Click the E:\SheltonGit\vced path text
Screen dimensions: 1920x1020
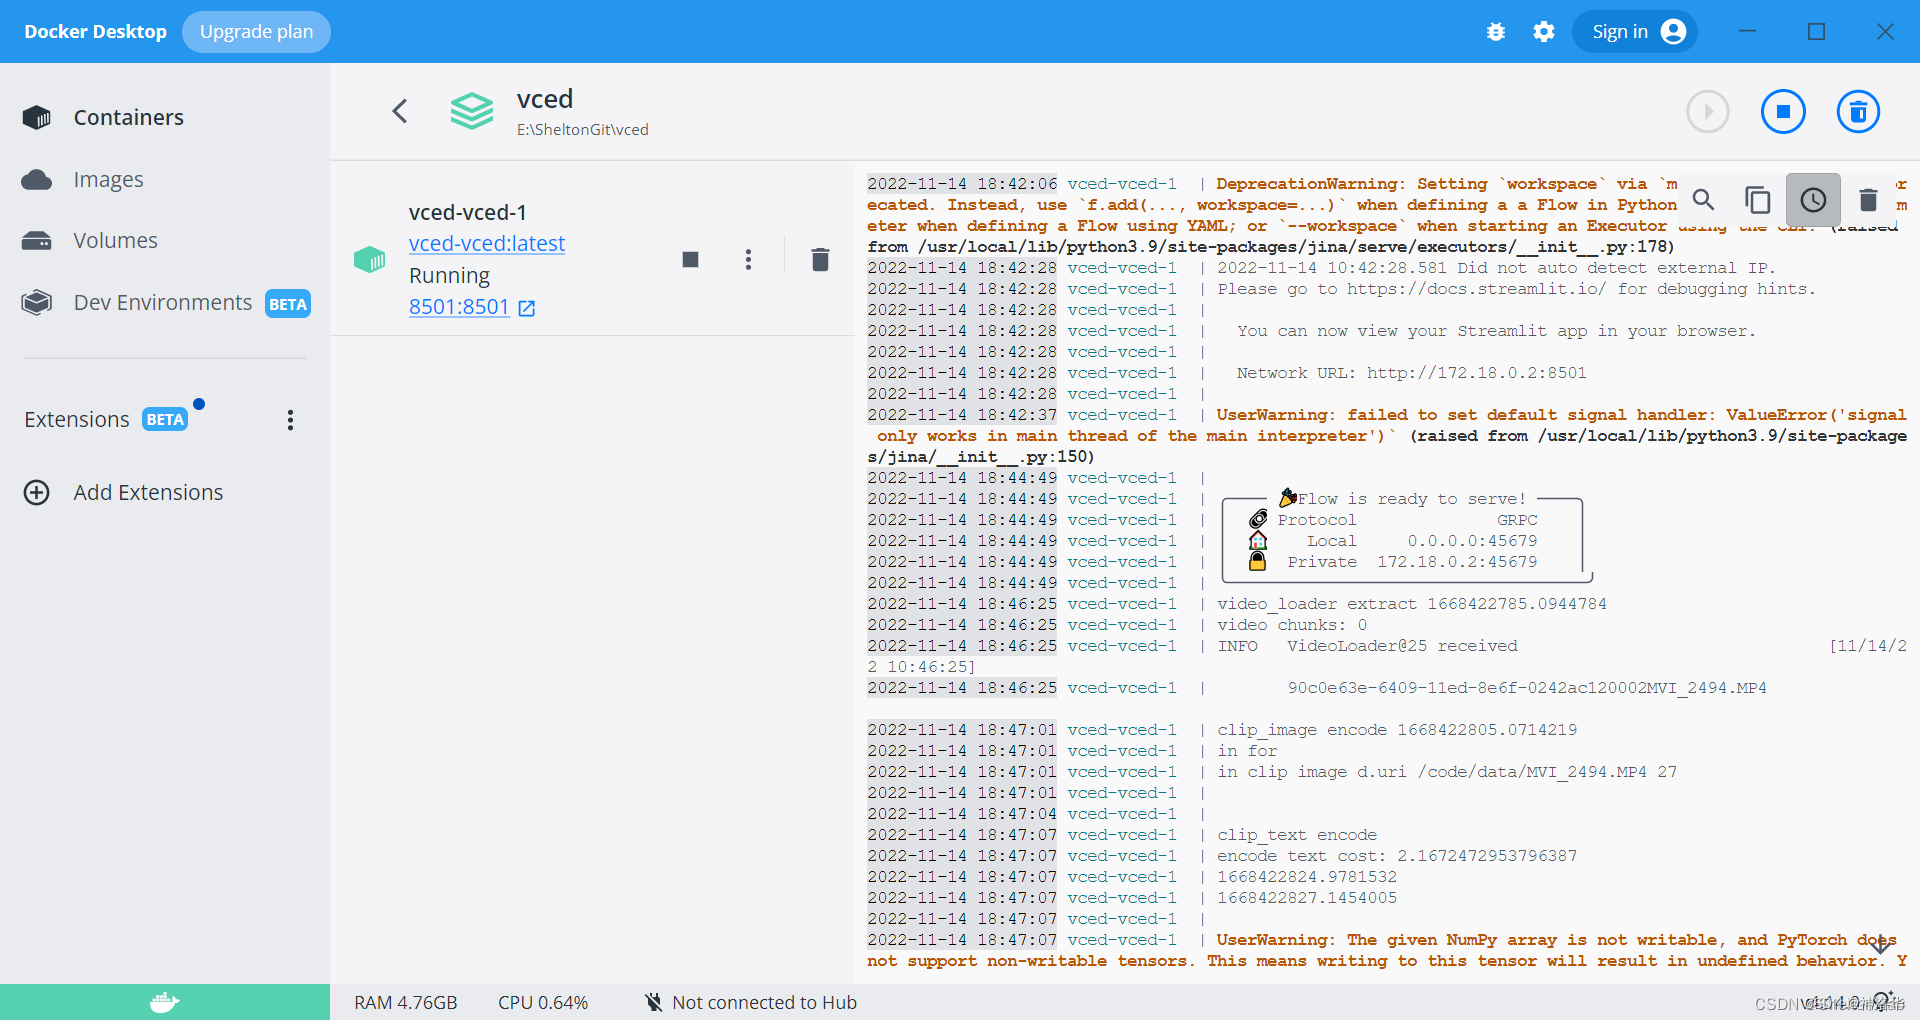pyautogui.click(x=583, y=130)
